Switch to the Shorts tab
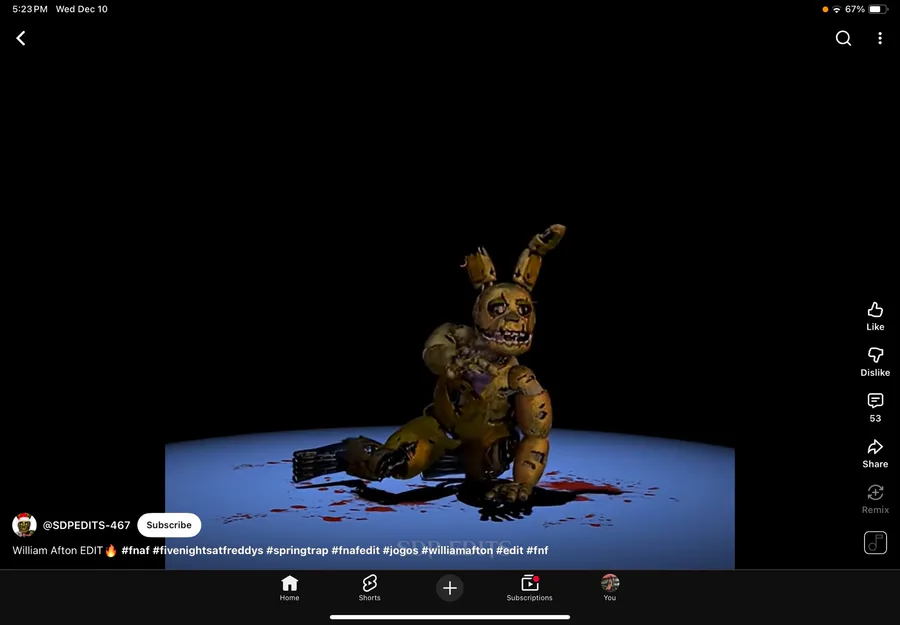900x625 pixels. (370, 588)
